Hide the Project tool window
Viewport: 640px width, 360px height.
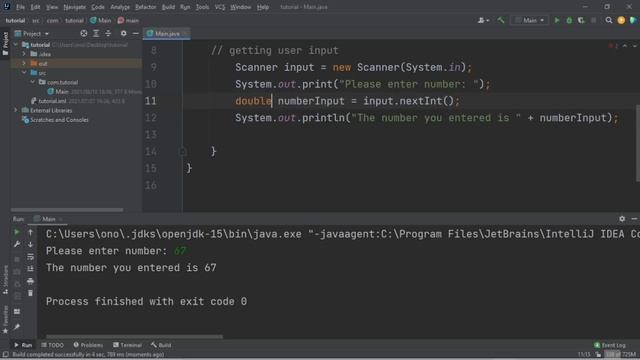tap(136, 33)
